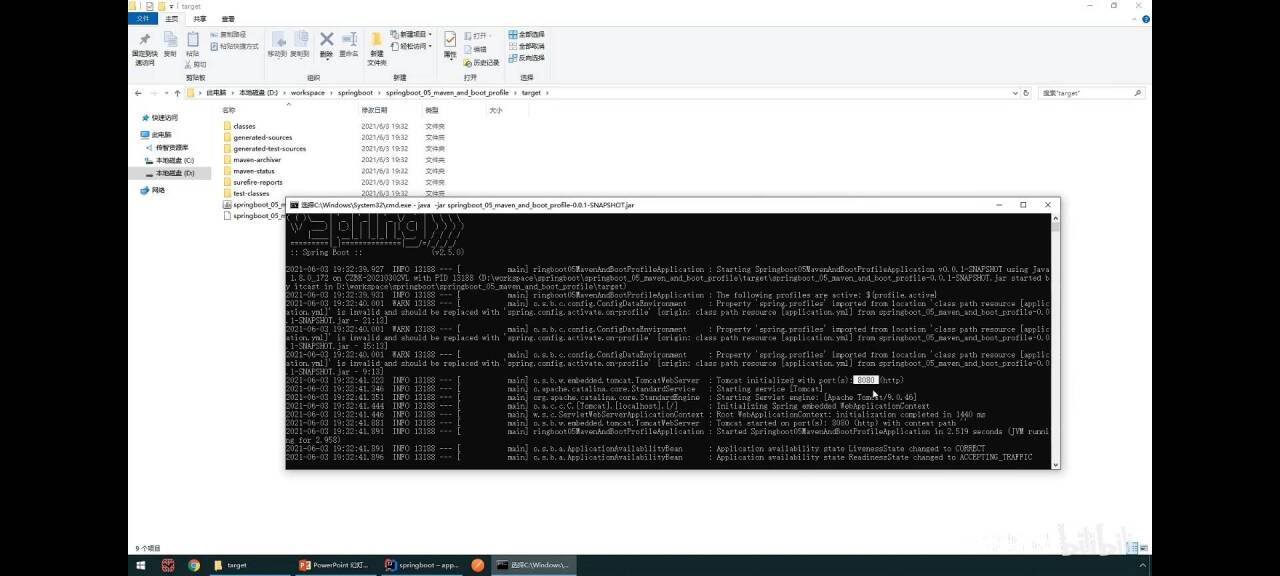
Task: Click Copy path (复制路径) in ribbon
Action: tap(228, 35)
